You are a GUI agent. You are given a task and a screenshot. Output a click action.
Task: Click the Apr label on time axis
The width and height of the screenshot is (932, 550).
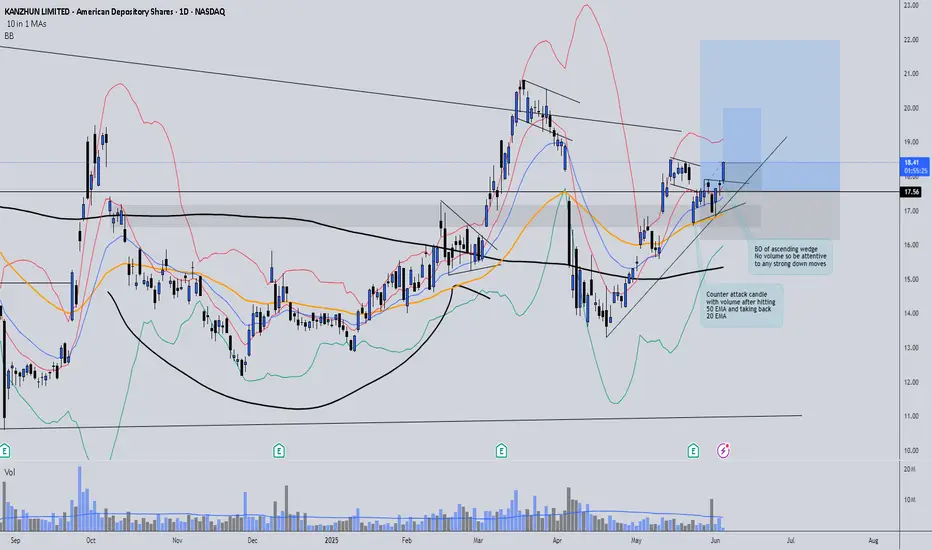point(557,540)
